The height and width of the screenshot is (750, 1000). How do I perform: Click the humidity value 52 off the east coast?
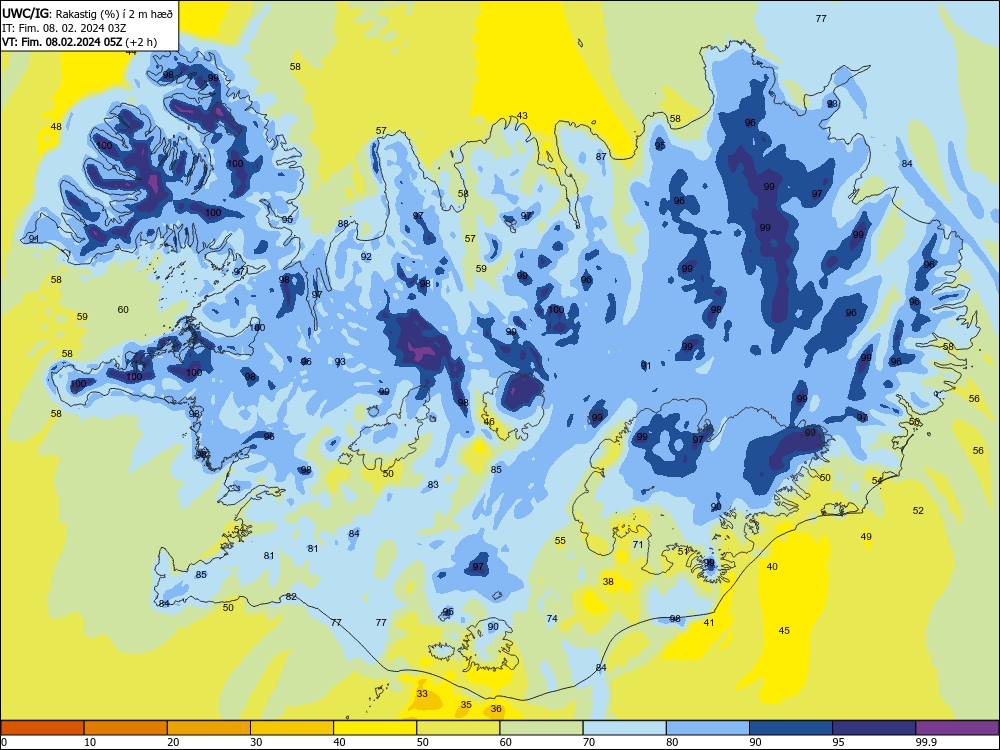click(x=918, y=510)
